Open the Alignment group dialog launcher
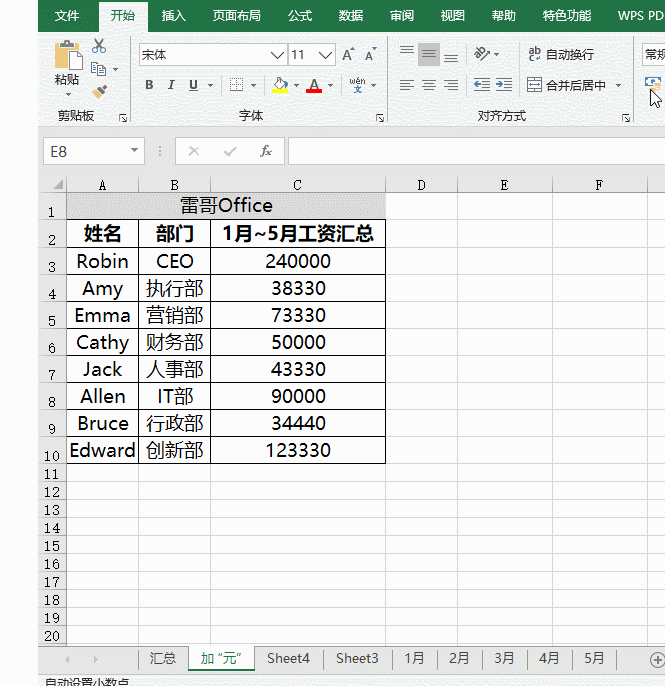 click(x=626, y=118)
